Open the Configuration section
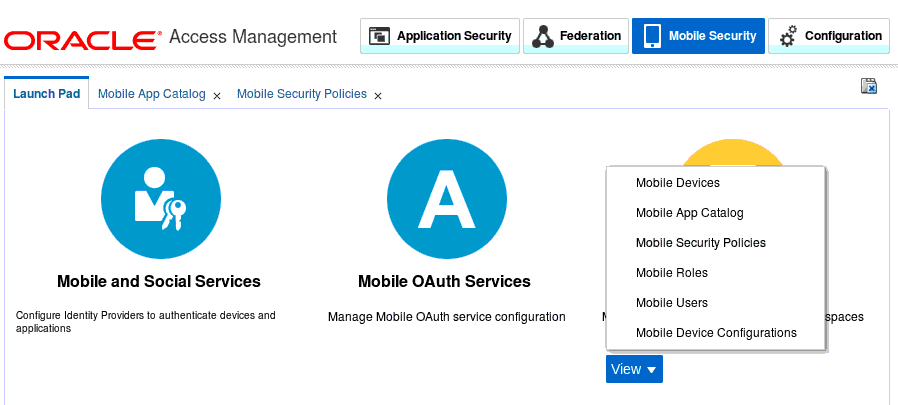The height and width of the screenshot is (405, 898). (829, 36)
